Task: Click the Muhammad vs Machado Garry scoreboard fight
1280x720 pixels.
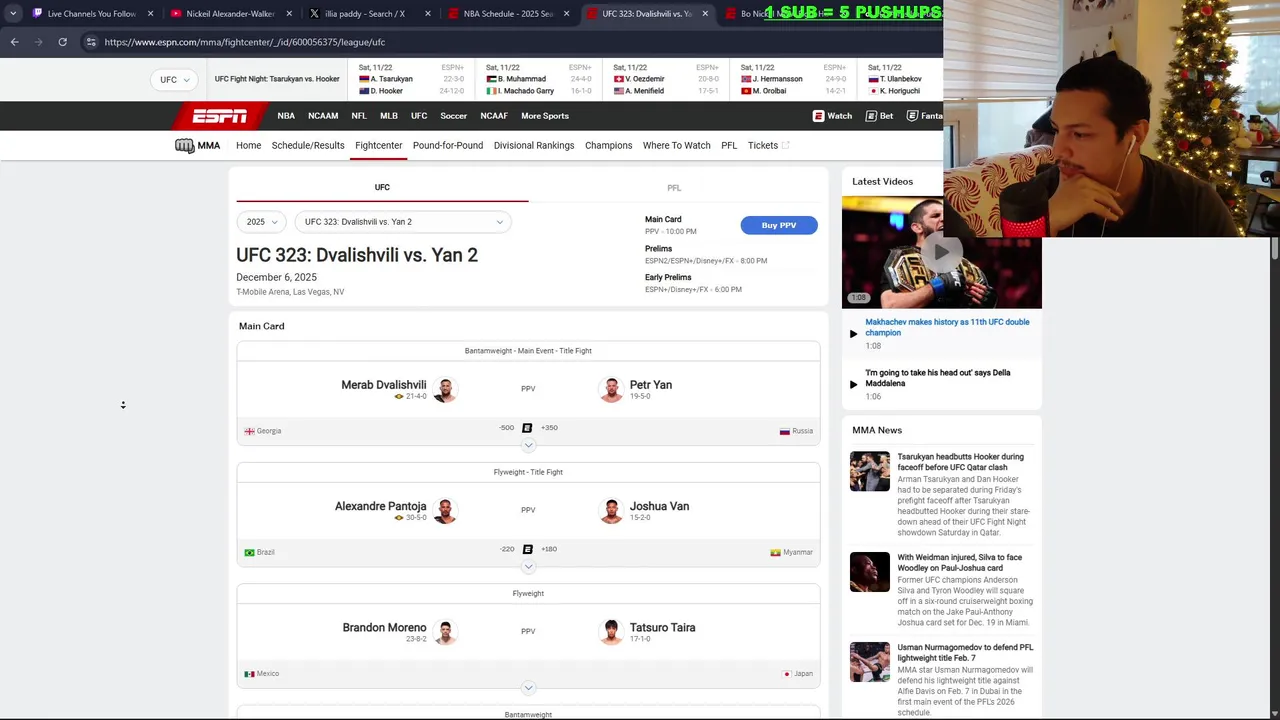Action: (538, 80)
